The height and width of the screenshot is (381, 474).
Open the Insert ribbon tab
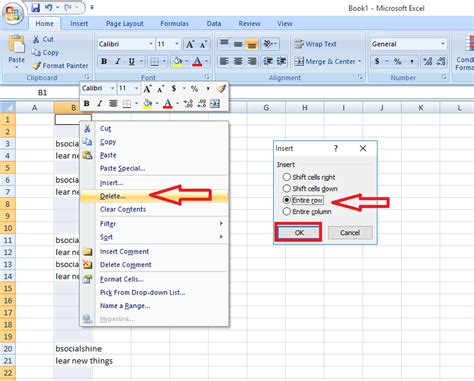coord(79,24)
